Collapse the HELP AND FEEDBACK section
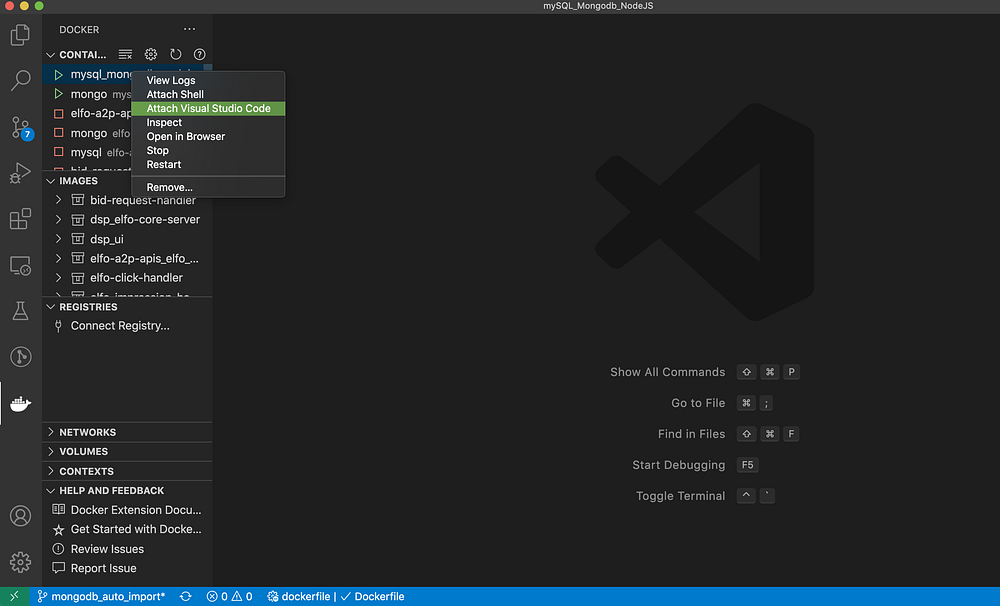The height and width of the screenshot is (606, 1000). [x=50, y=491]
